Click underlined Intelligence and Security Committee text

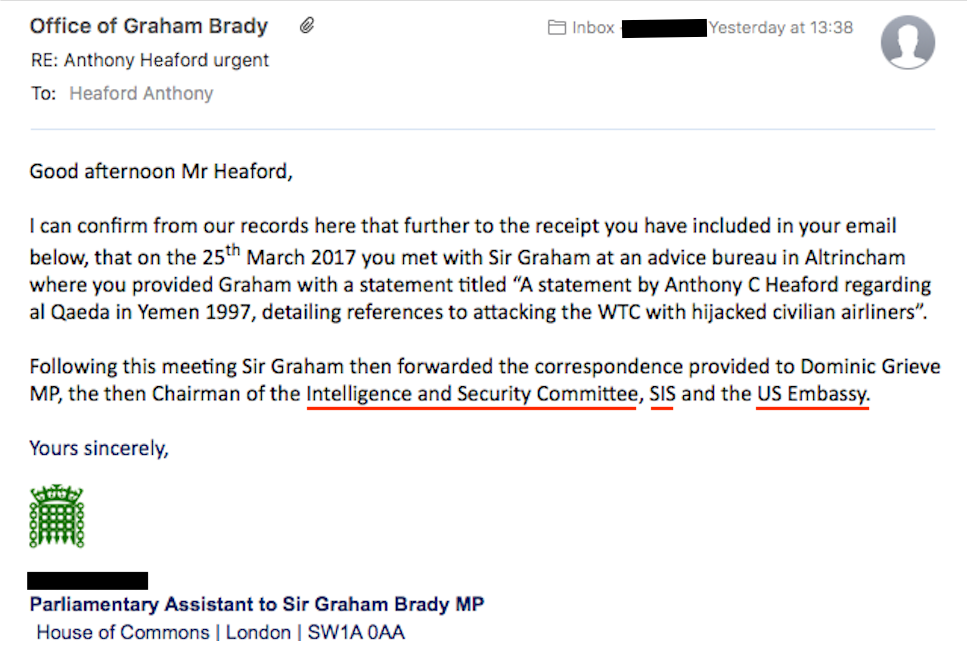click(471, 393)
